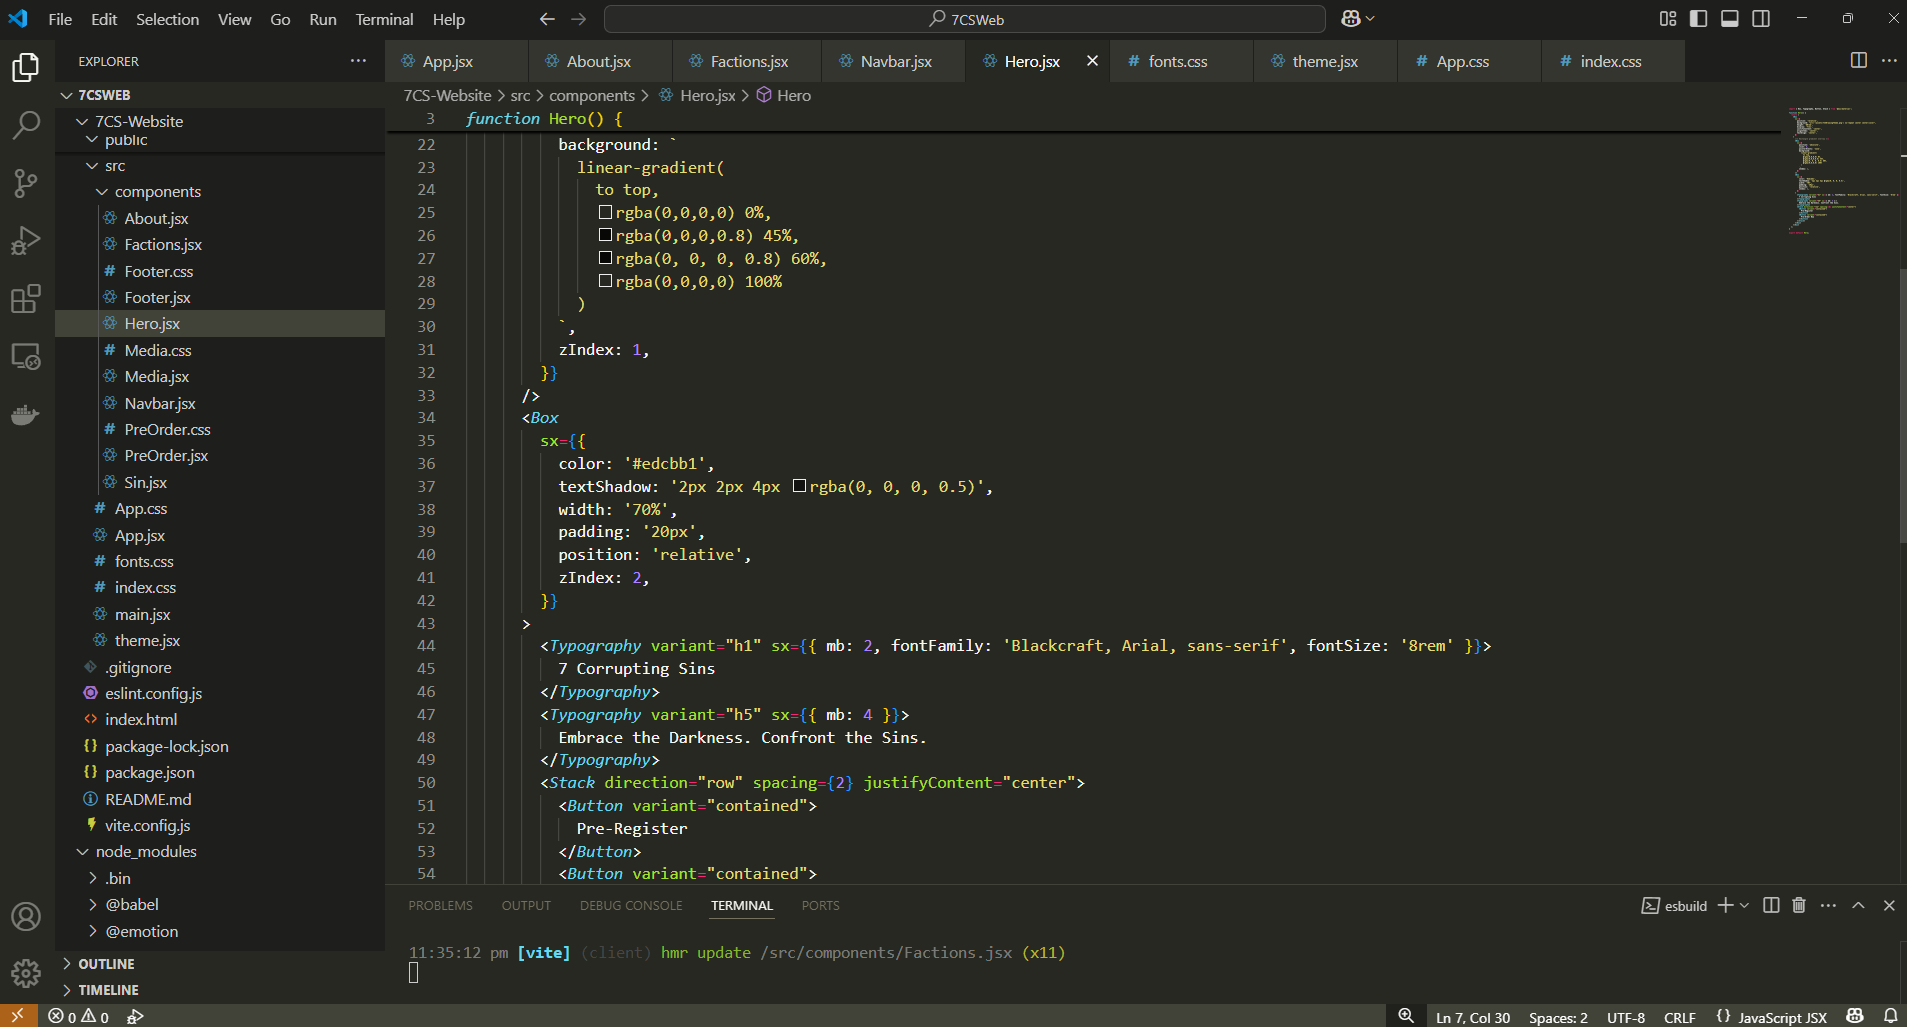Kill the esbuild terminal with the trash icon

point(1797,905)
